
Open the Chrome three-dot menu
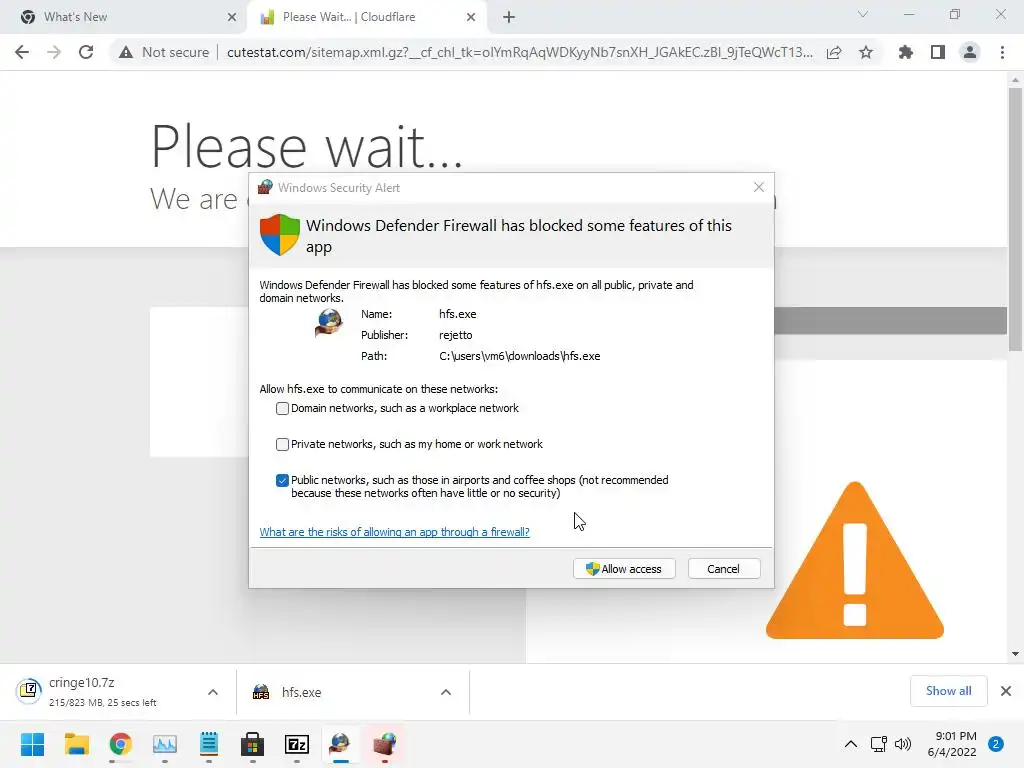(x=1002, y=52)
